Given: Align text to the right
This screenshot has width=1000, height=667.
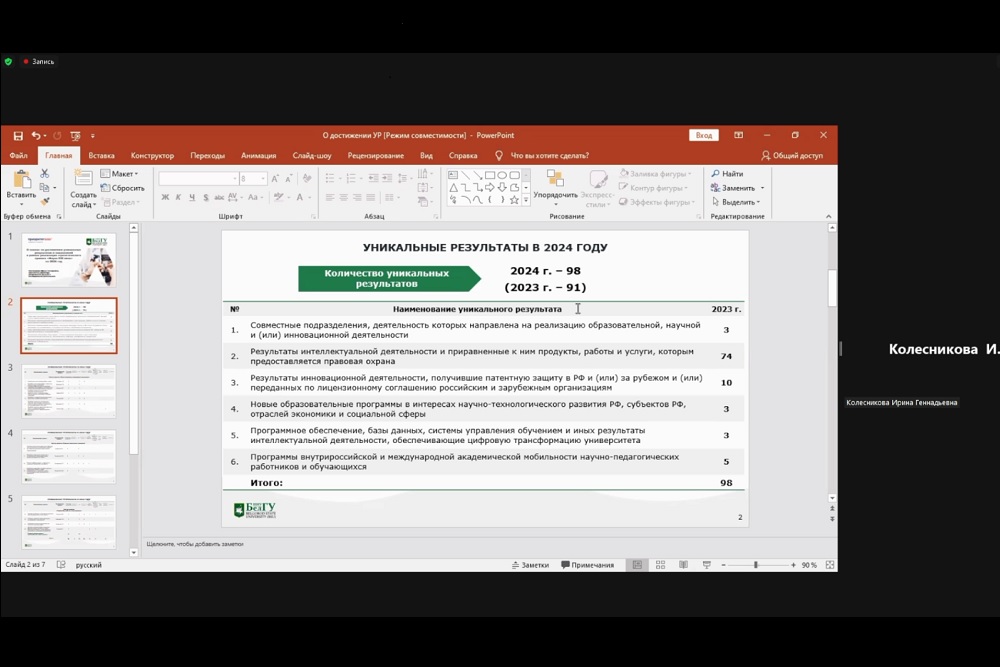Looking at the screenshot, I should point(357,198).
